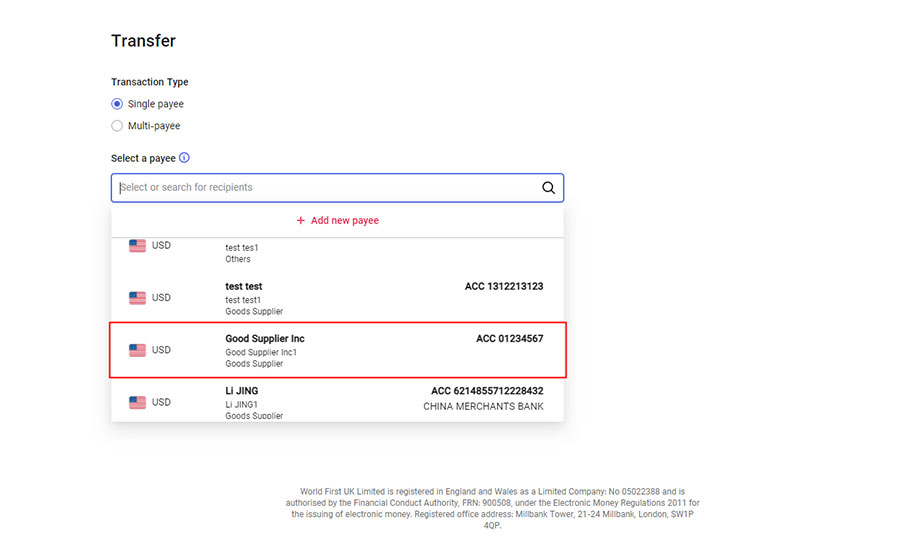Choose the test test payee name
The height and width of the screenshot is (536, 900).
[x=244, y=287]
